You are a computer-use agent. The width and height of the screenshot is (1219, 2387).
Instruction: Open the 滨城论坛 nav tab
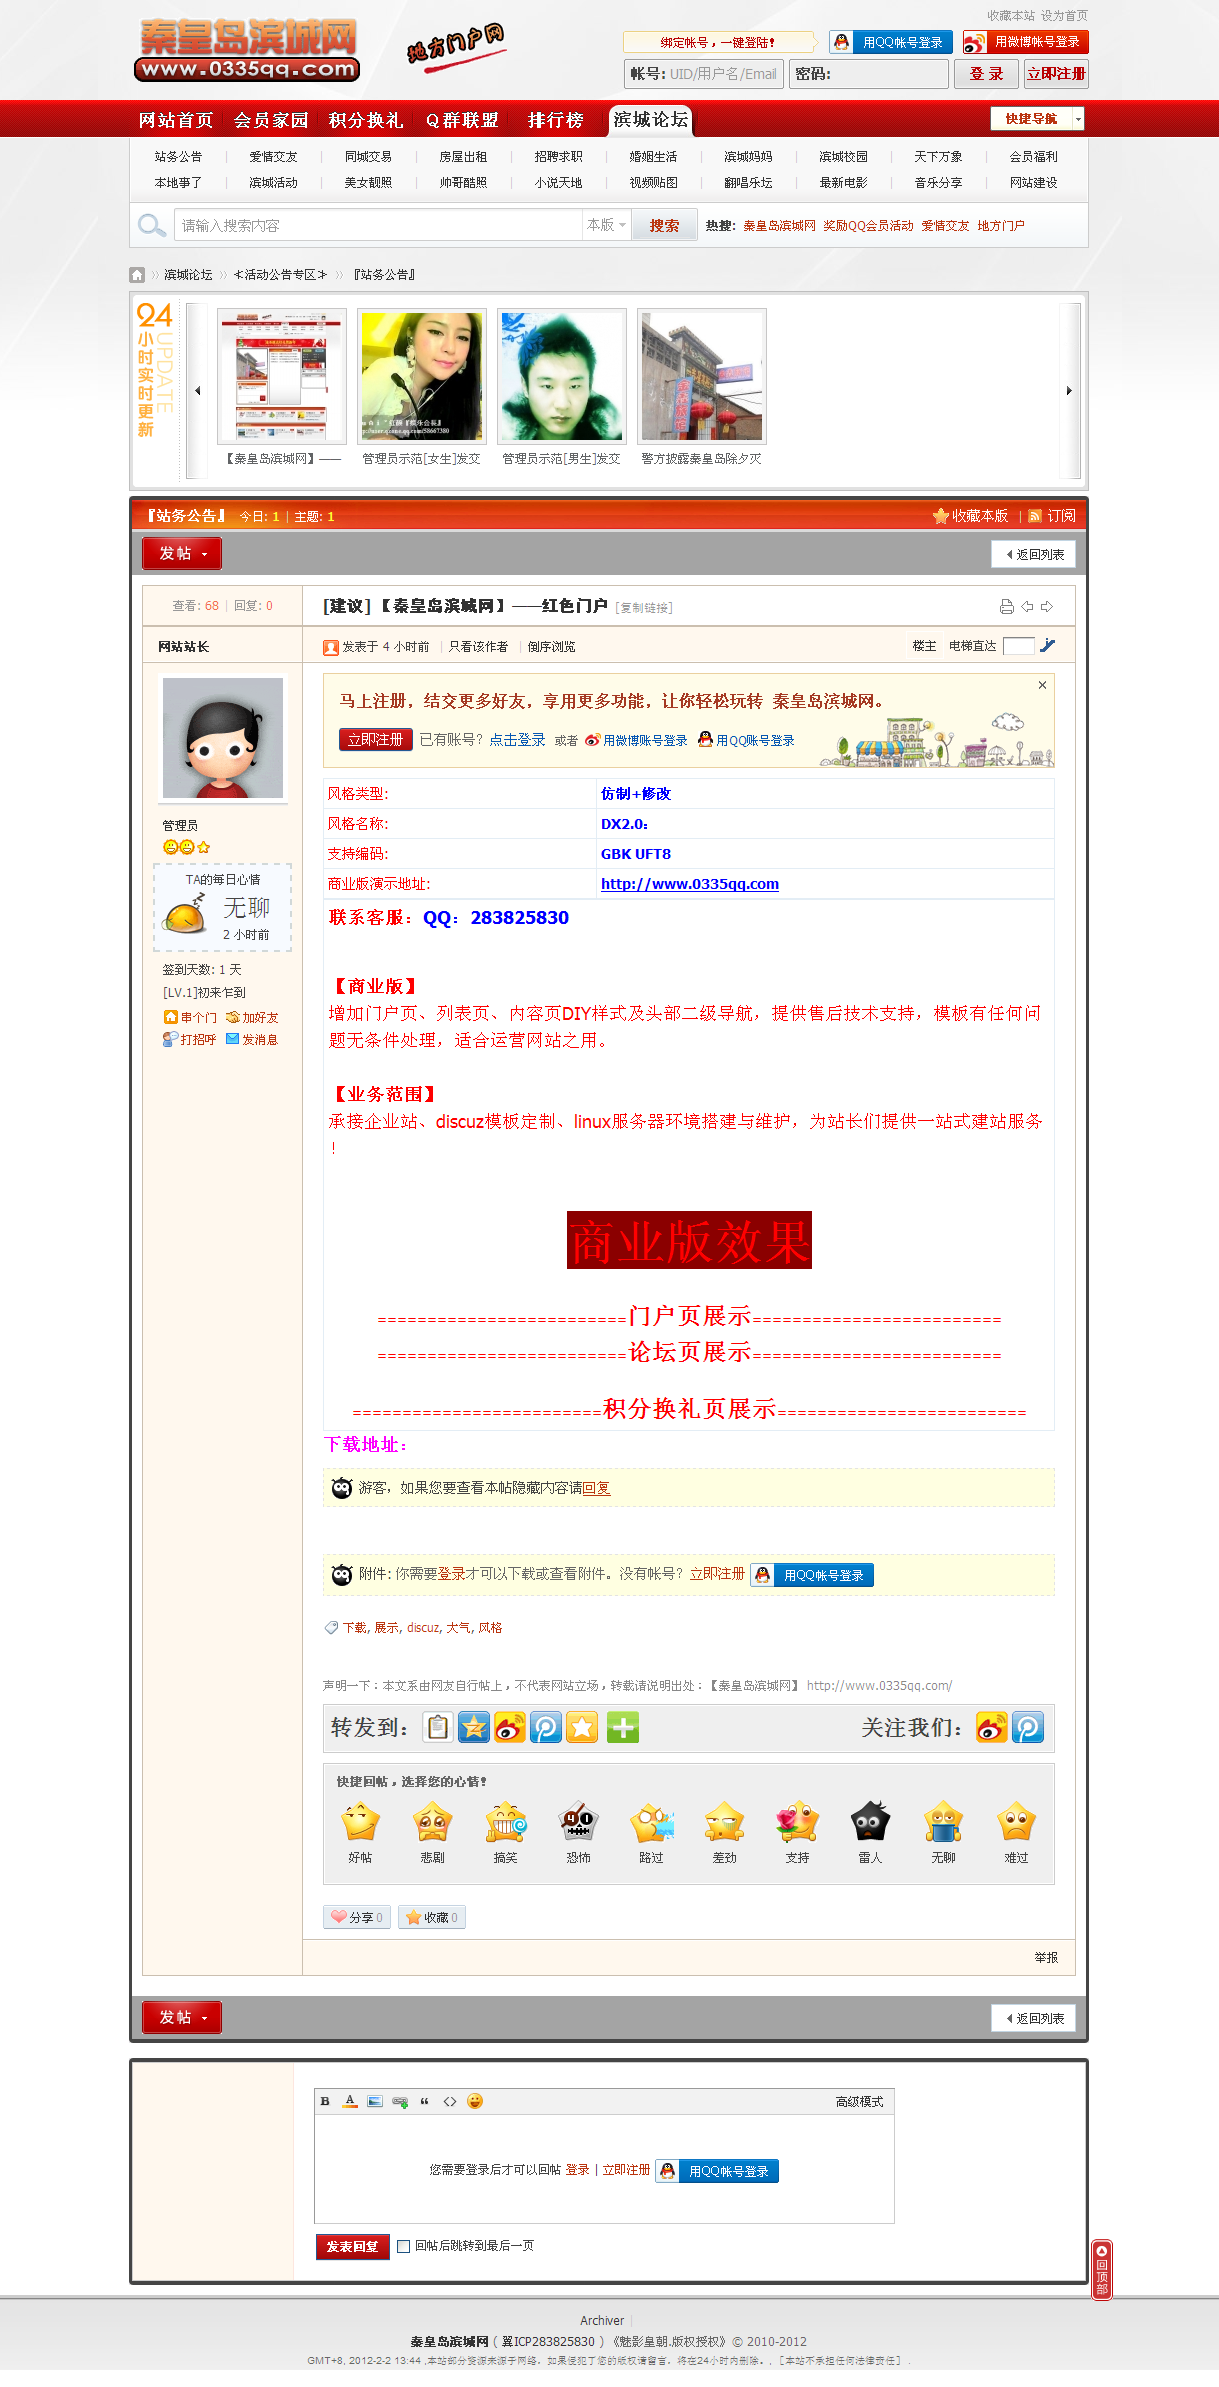pyautogui.click(x=651, y=120)
